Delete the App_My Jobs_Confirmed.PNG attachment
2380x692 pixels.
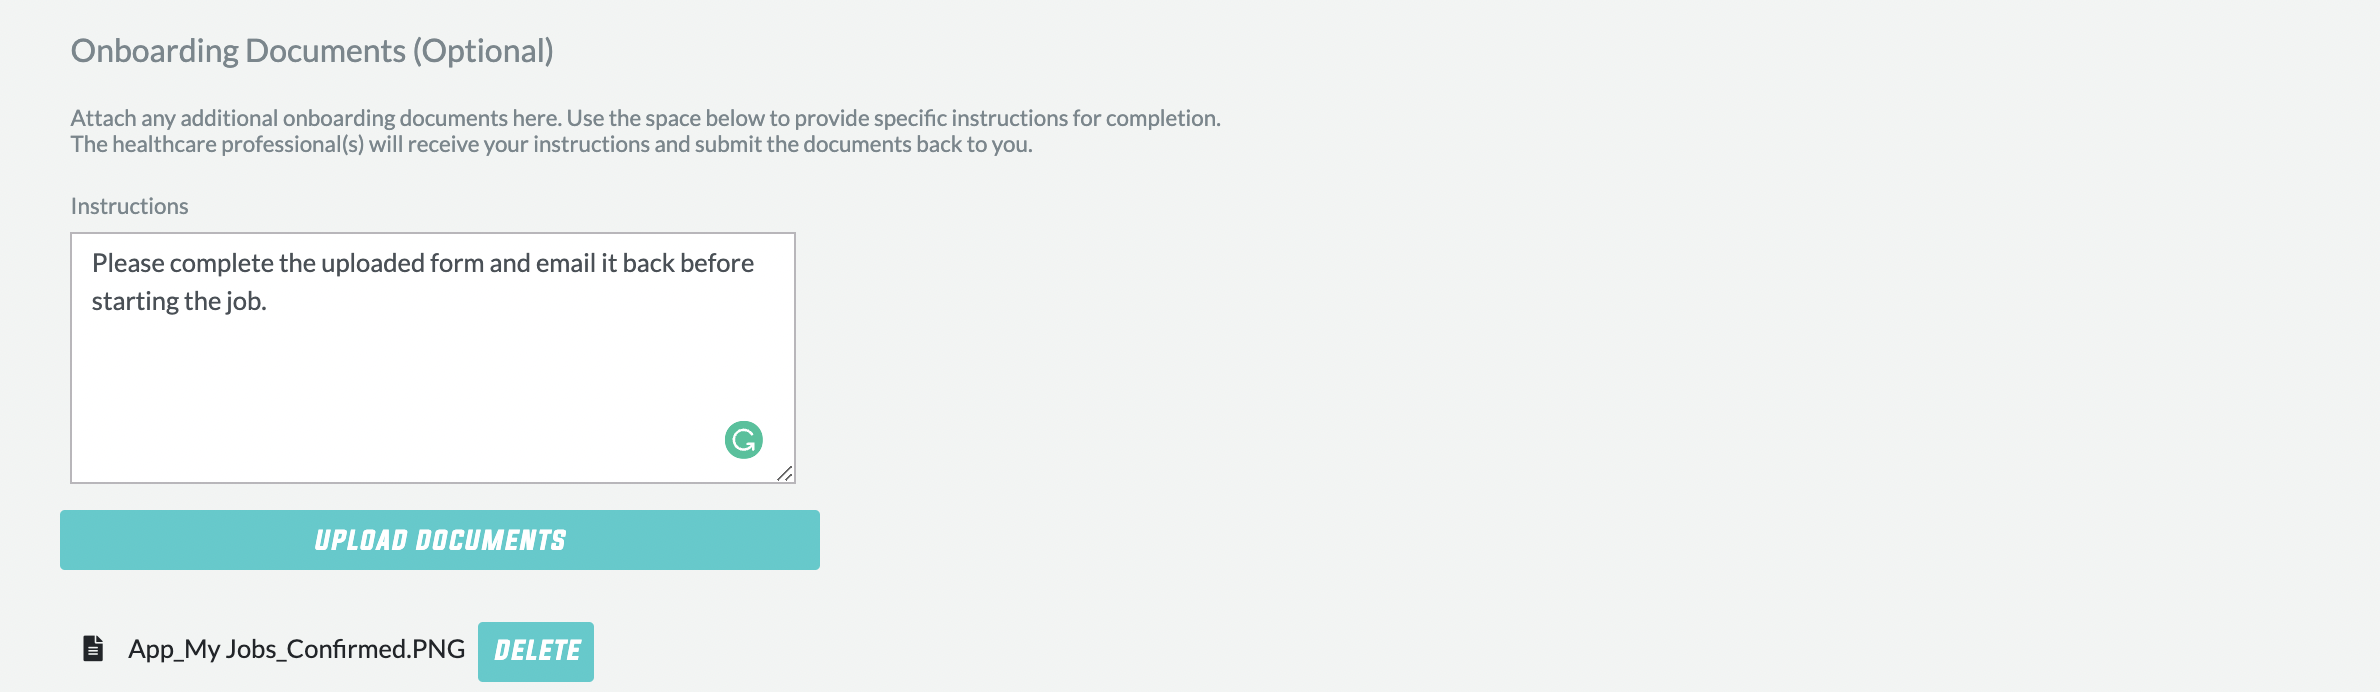pos(536,652)
